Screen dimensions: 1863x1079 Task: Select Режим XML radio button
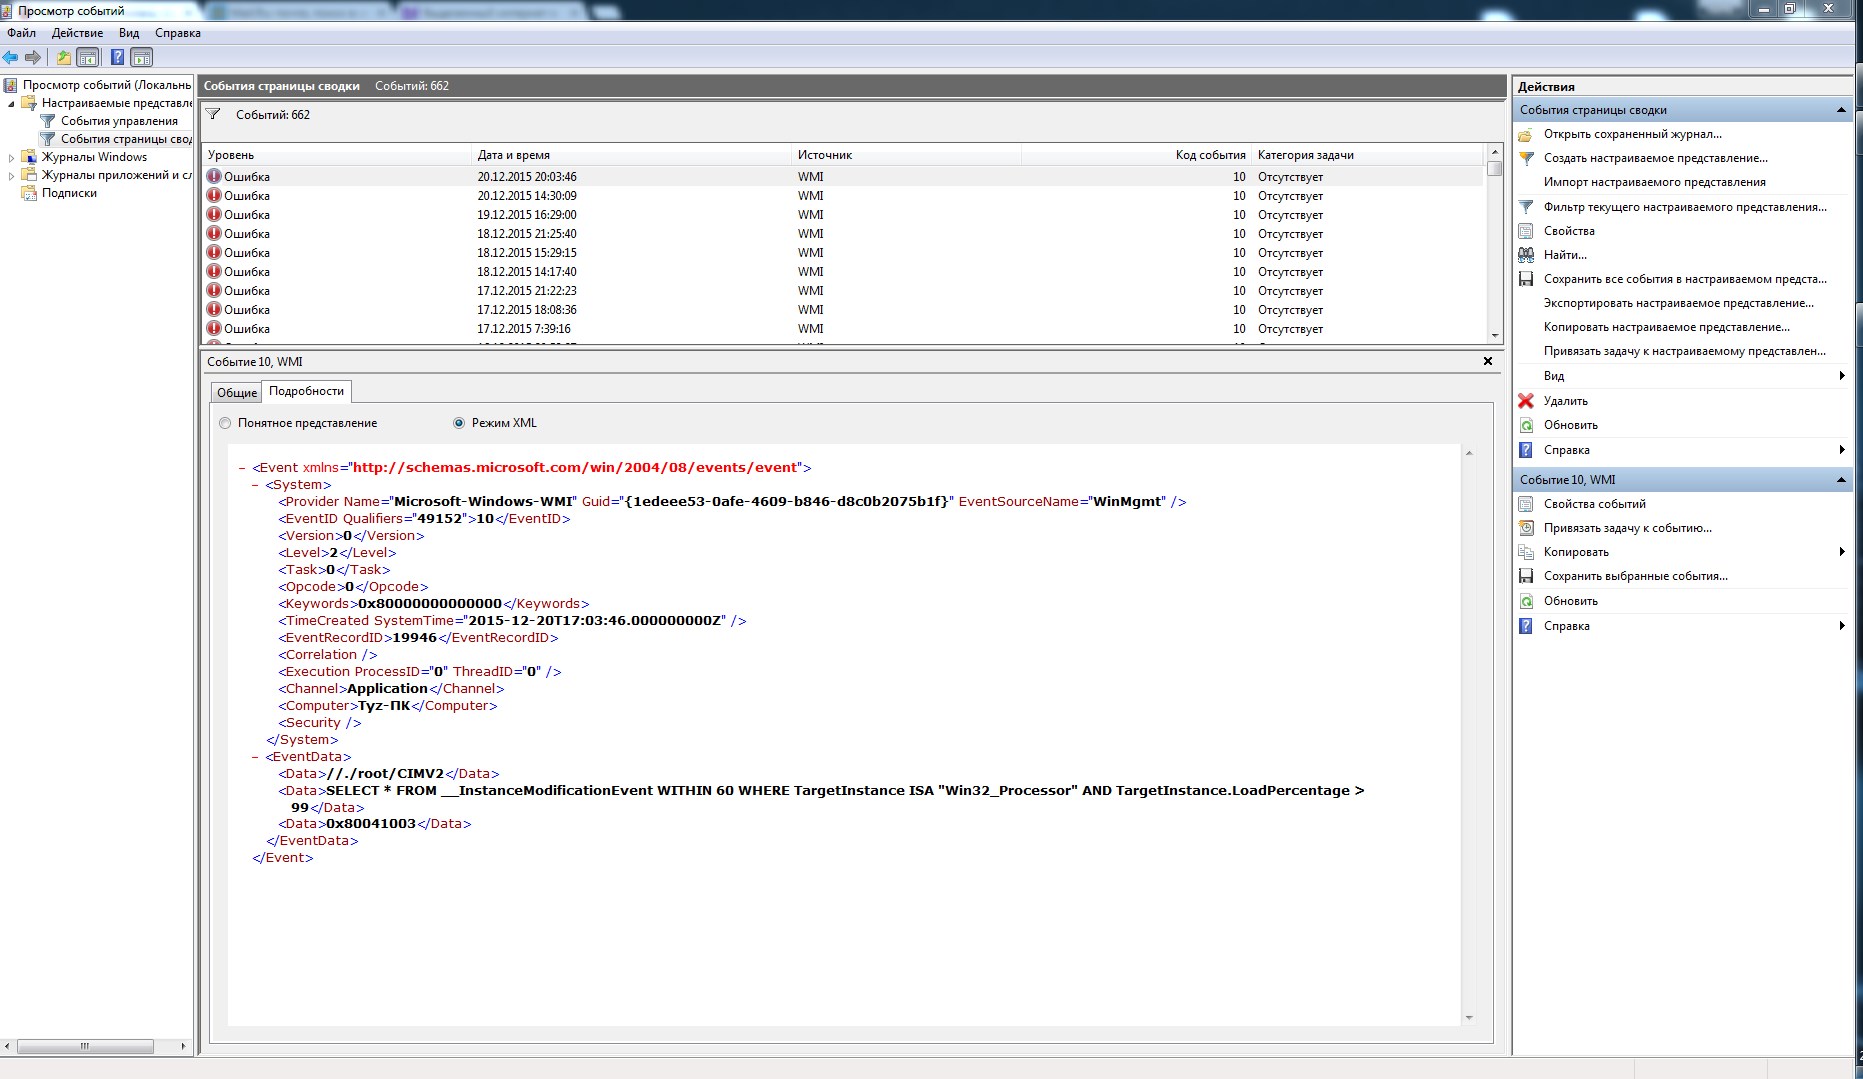(x=459, y=423)
